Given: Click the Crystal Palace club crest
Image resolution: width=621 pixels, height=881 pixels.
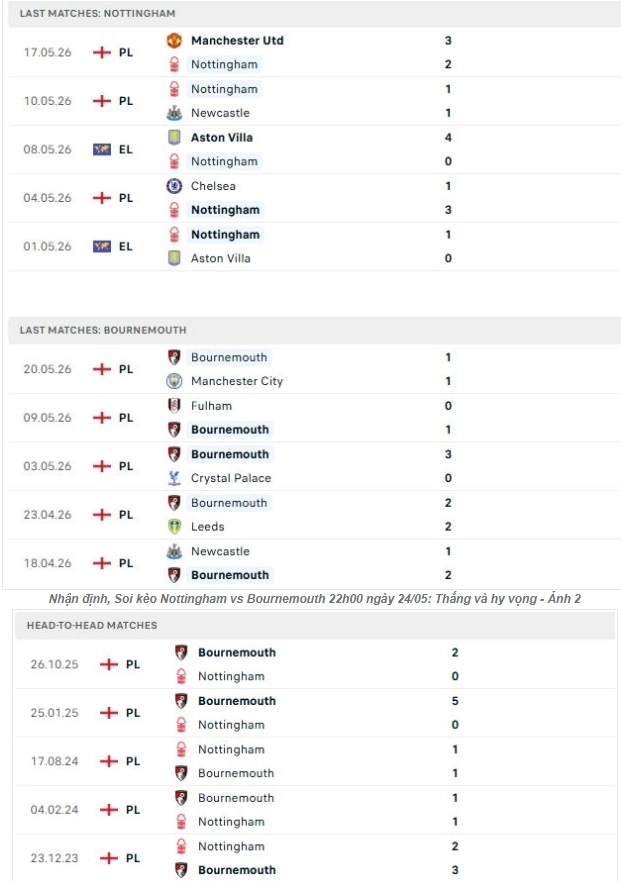Looking at the screenshot, I should tap(174, 478).
